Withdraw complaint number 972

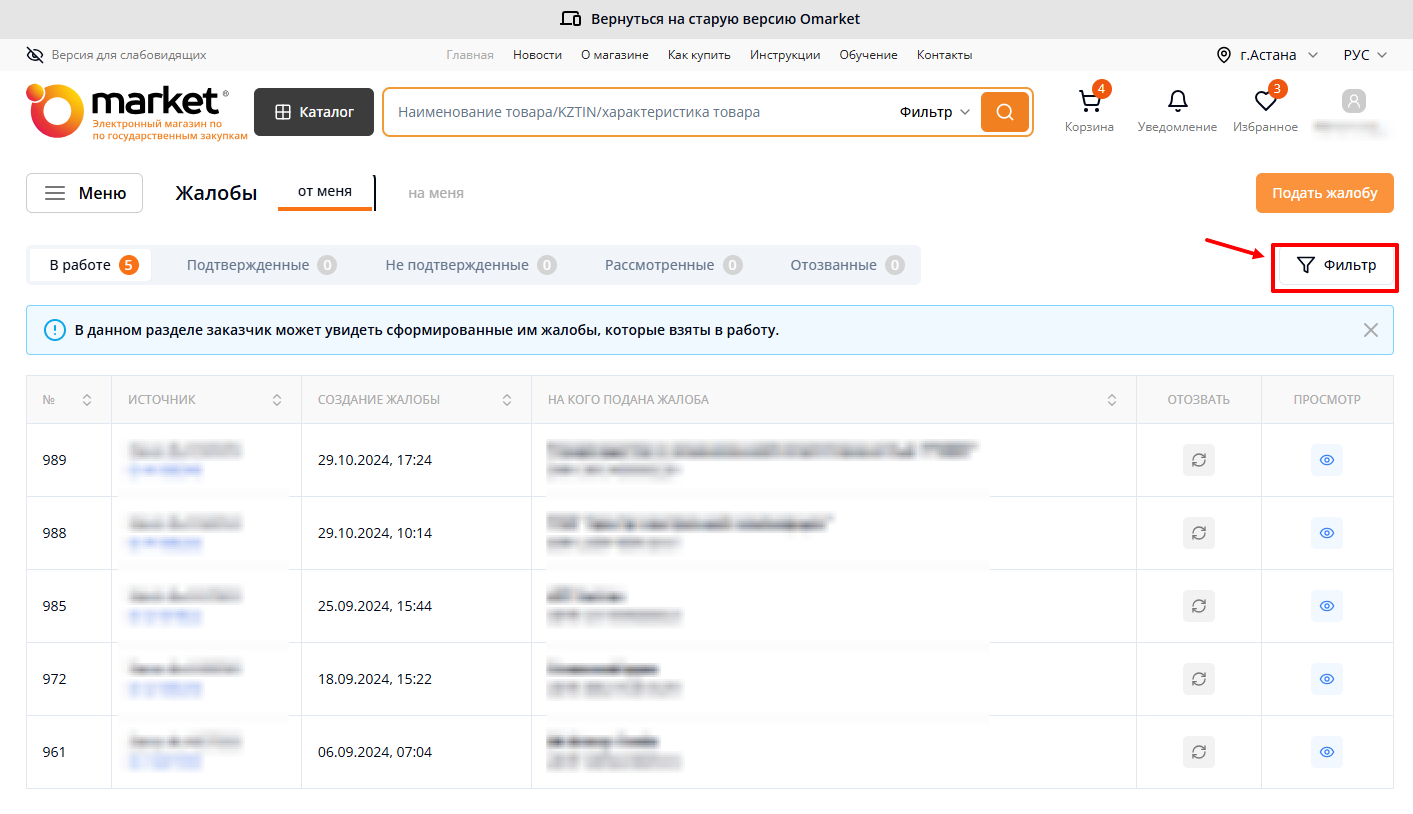(1198, 679)
